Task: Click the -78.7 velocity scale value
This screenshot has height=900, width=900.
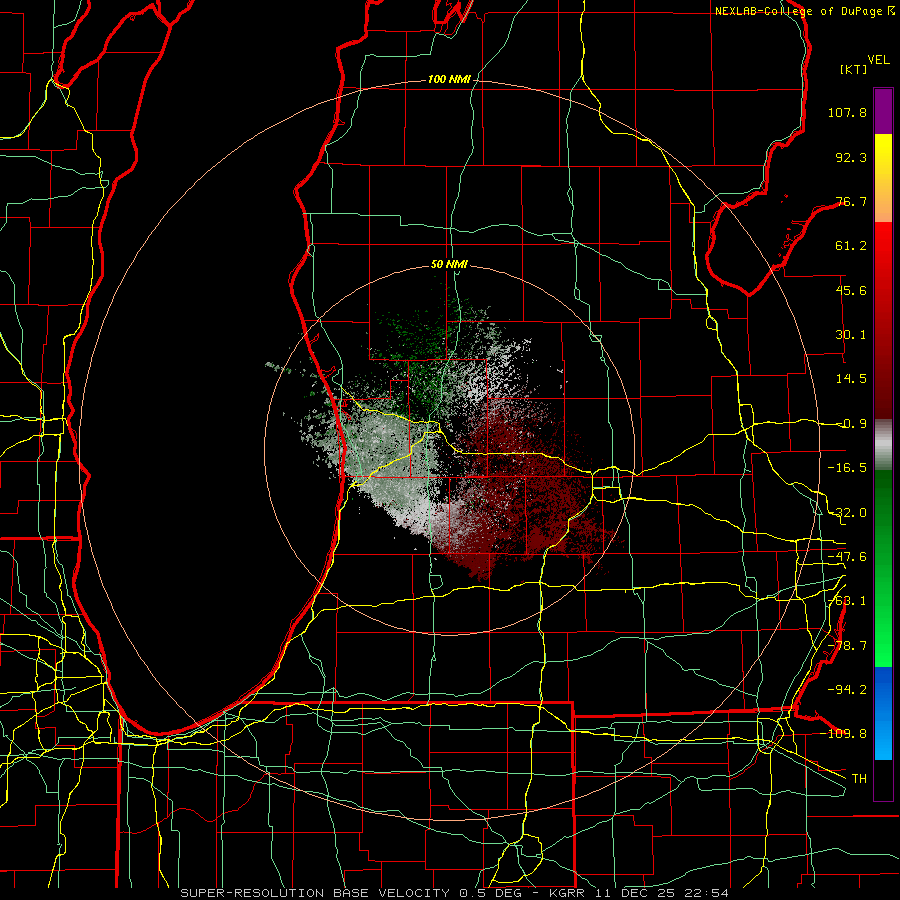Action: [x=847, y=646]
